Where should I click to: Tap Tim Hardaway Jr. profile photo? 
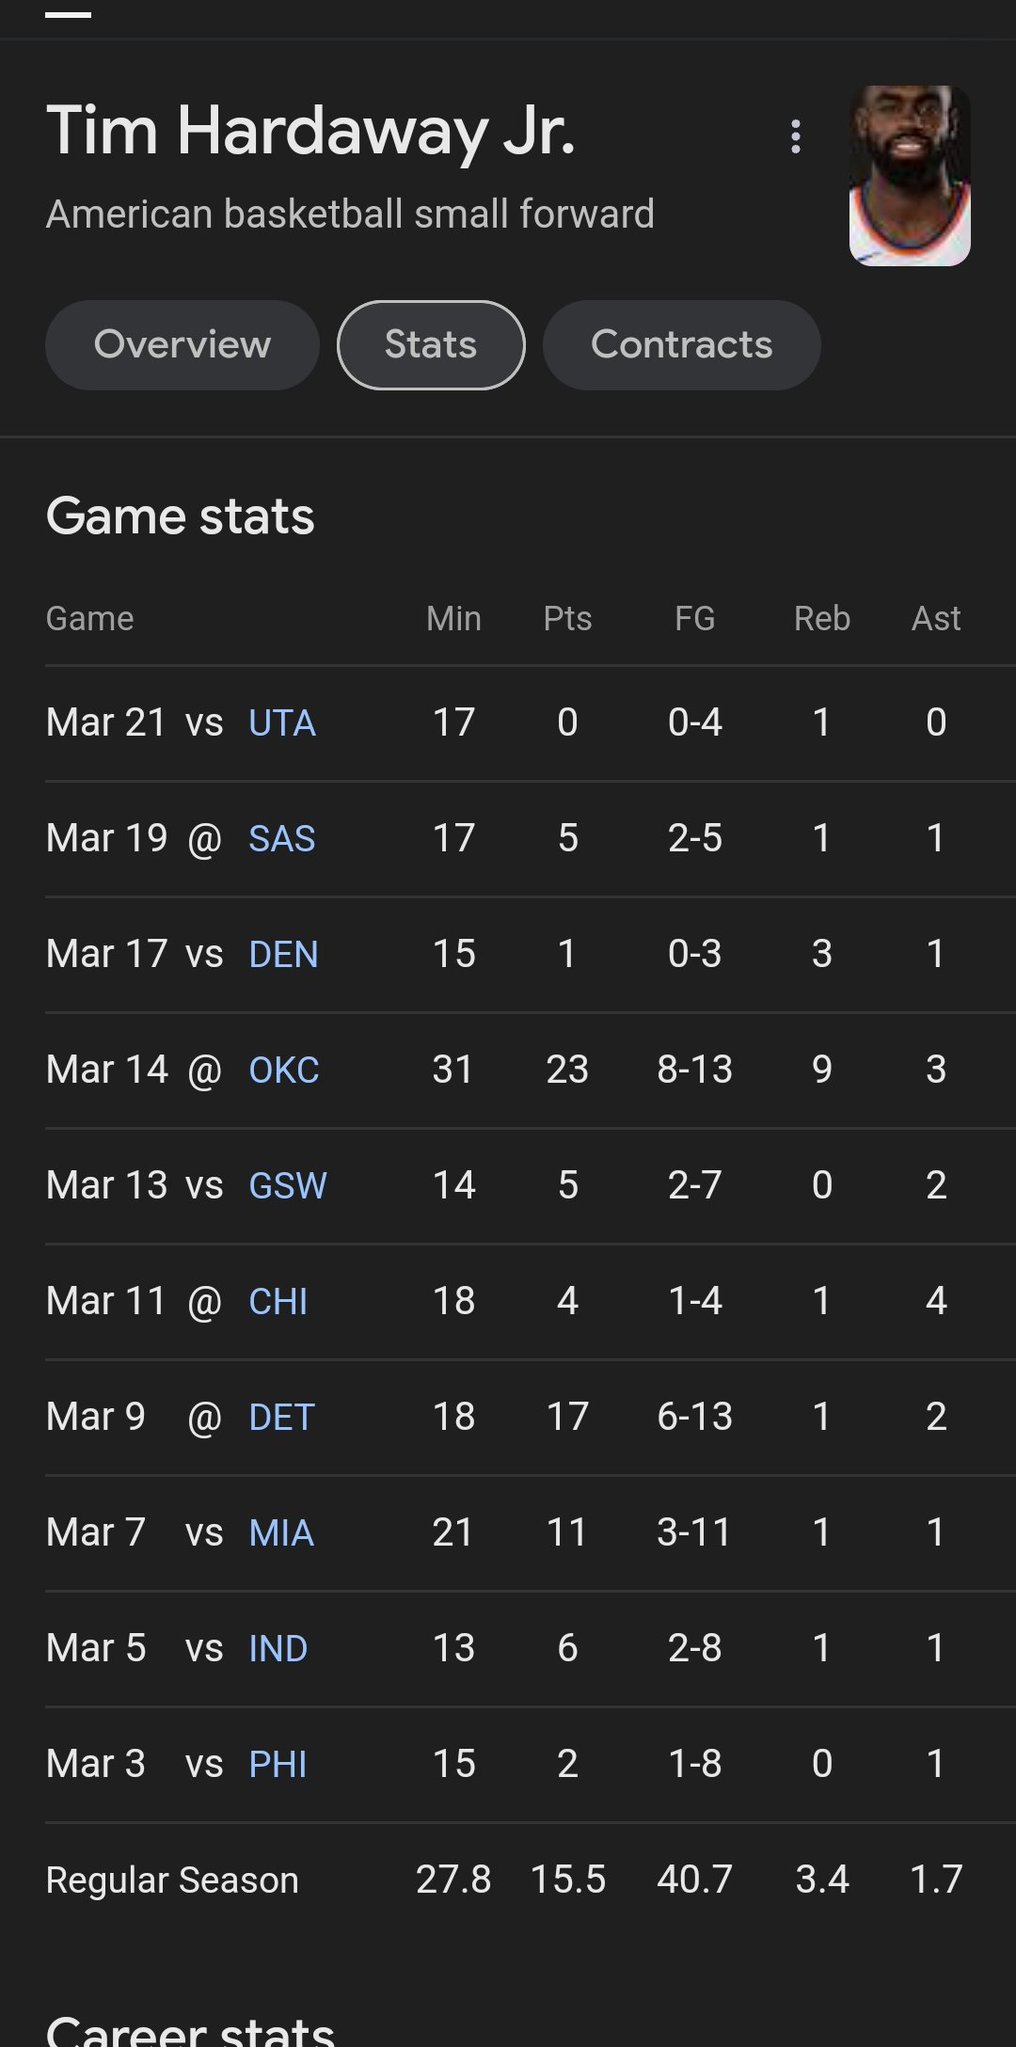(x=909, y=176)
